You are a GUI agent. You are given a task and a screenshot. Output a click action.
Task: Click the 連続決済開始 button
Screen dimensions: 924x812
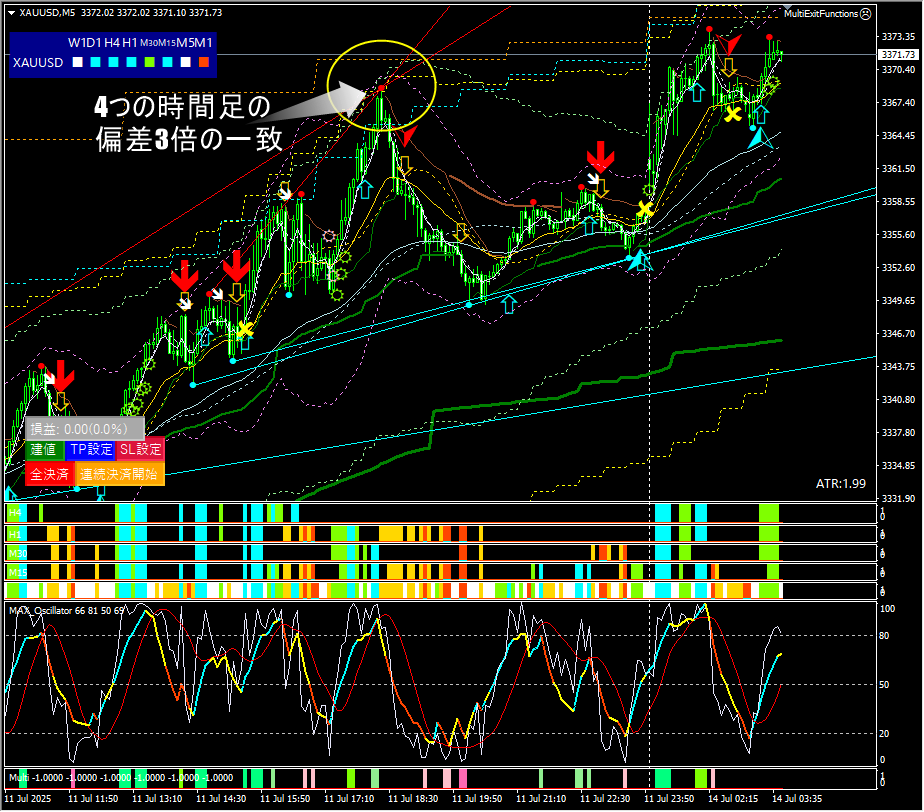pos(119,474)
